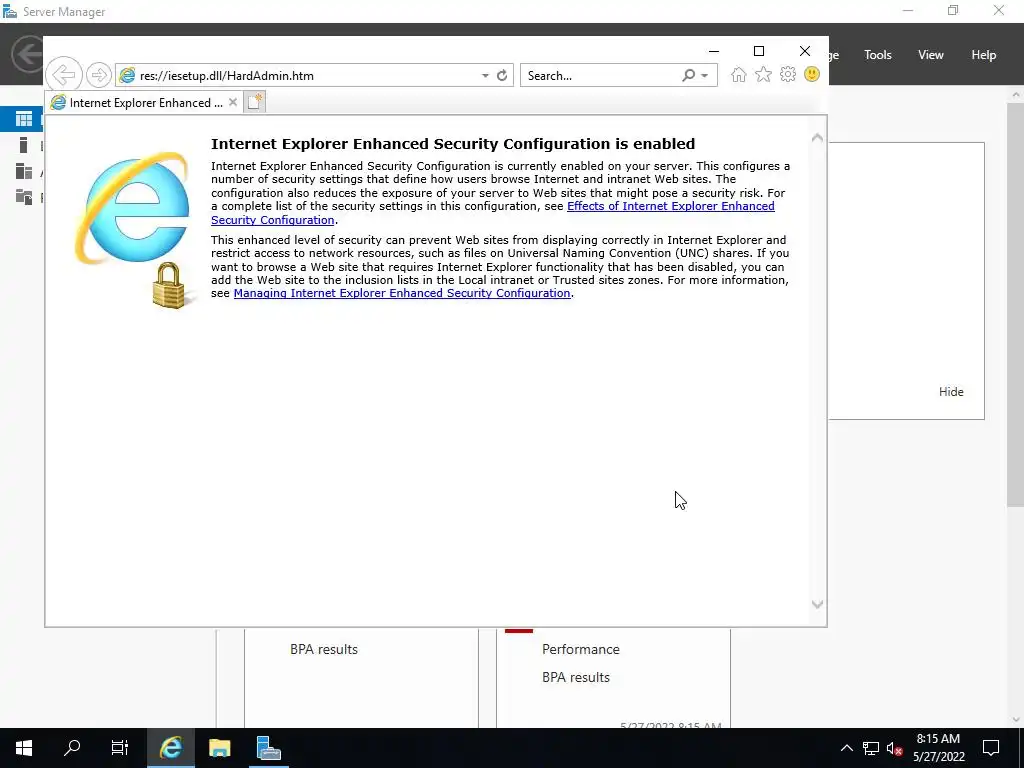
Task: Open Server Manager Tools menu
Action: click(878, 55)
